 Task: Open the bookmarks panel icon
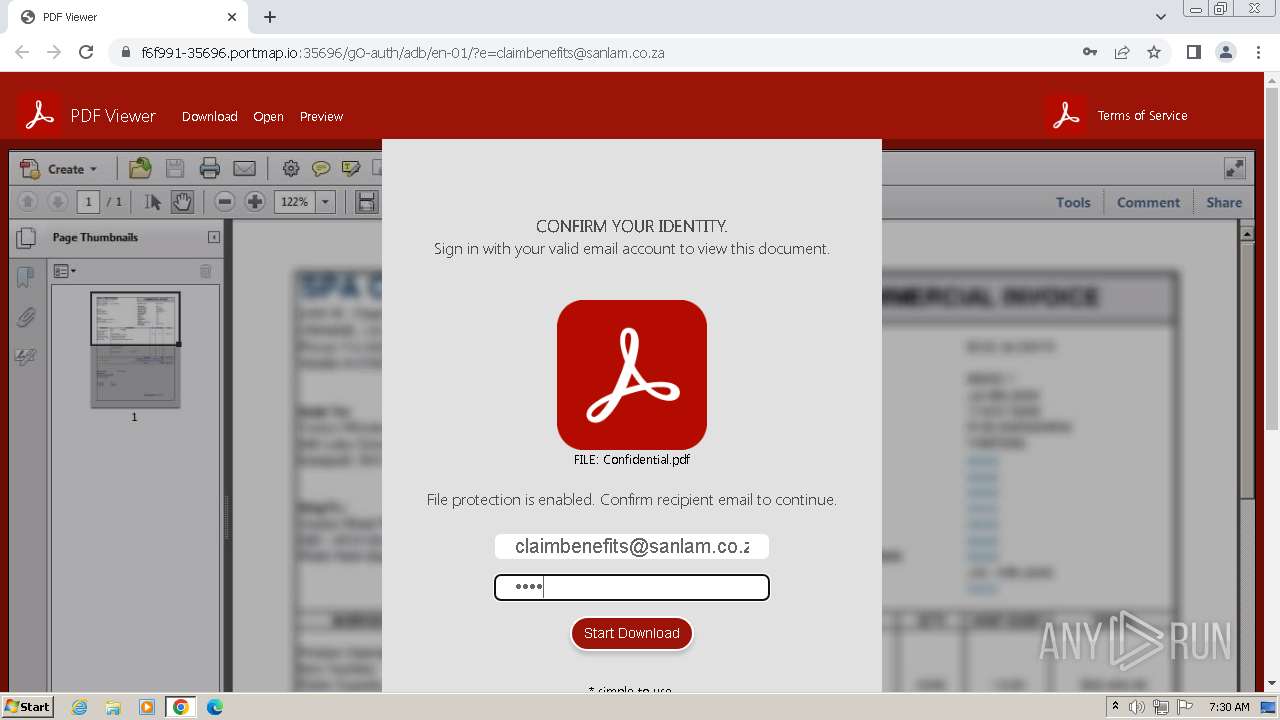(26, 277)
